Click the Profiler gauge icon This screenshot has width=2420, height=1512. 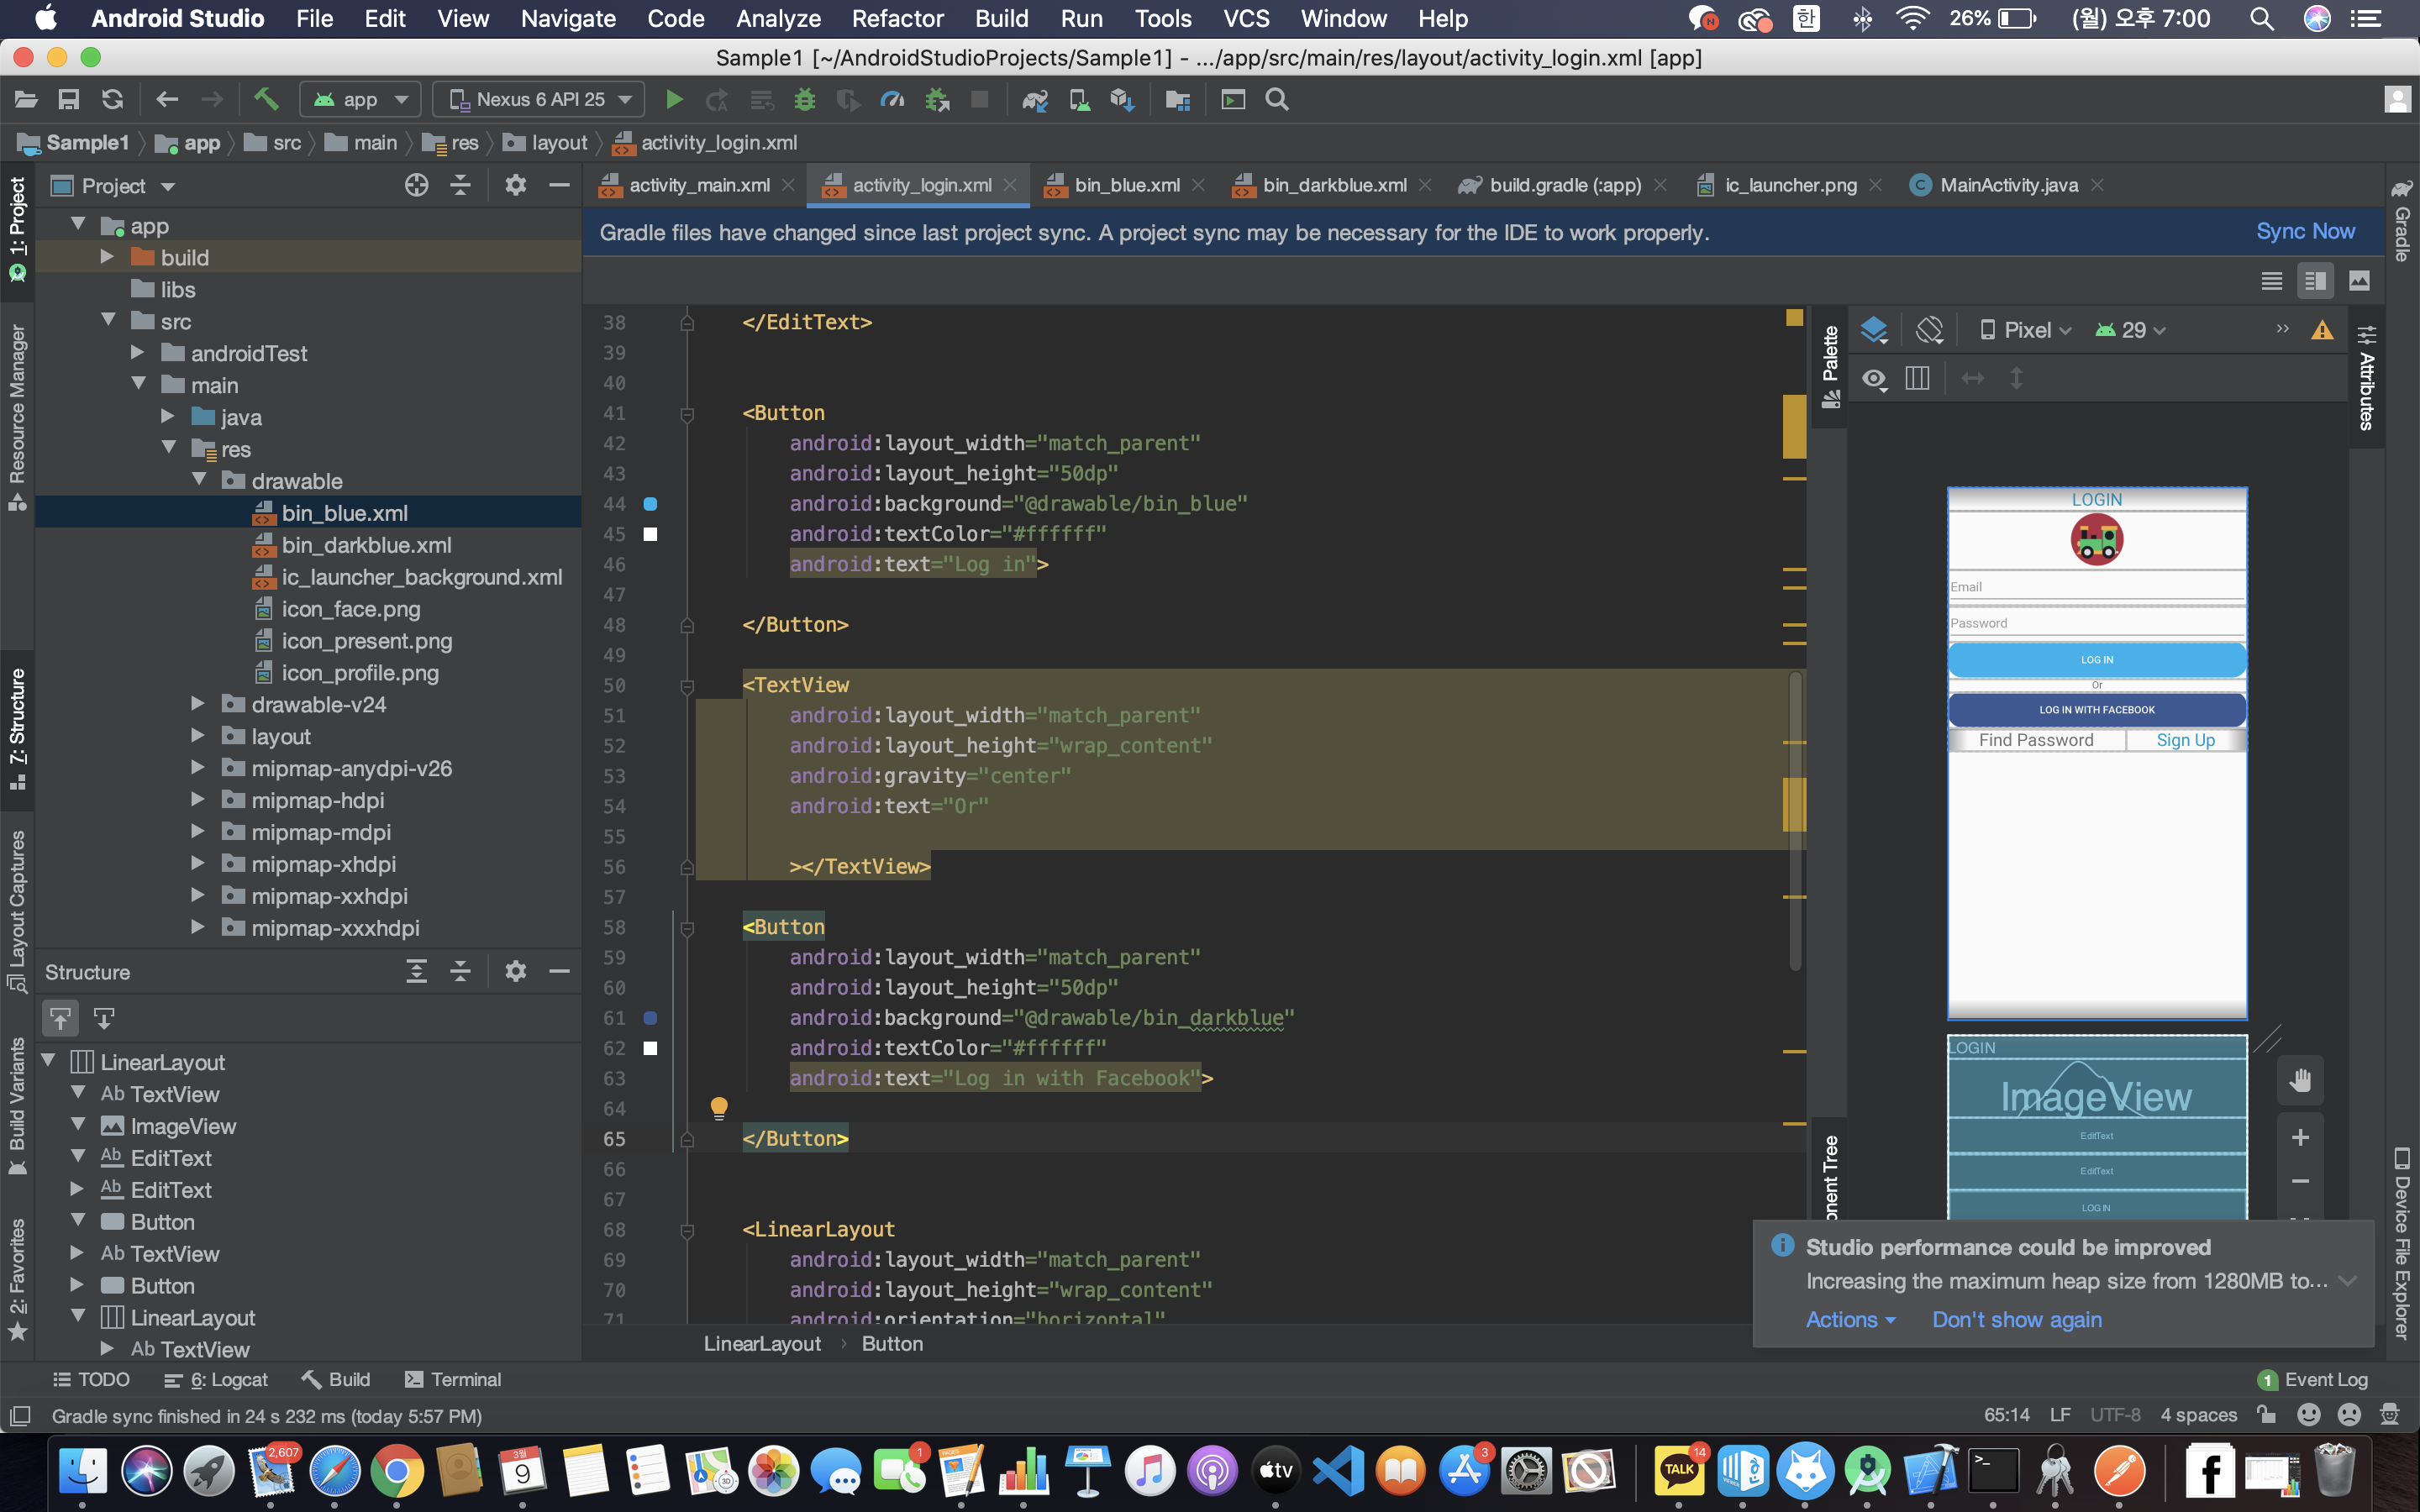click(x=891, y=99)
